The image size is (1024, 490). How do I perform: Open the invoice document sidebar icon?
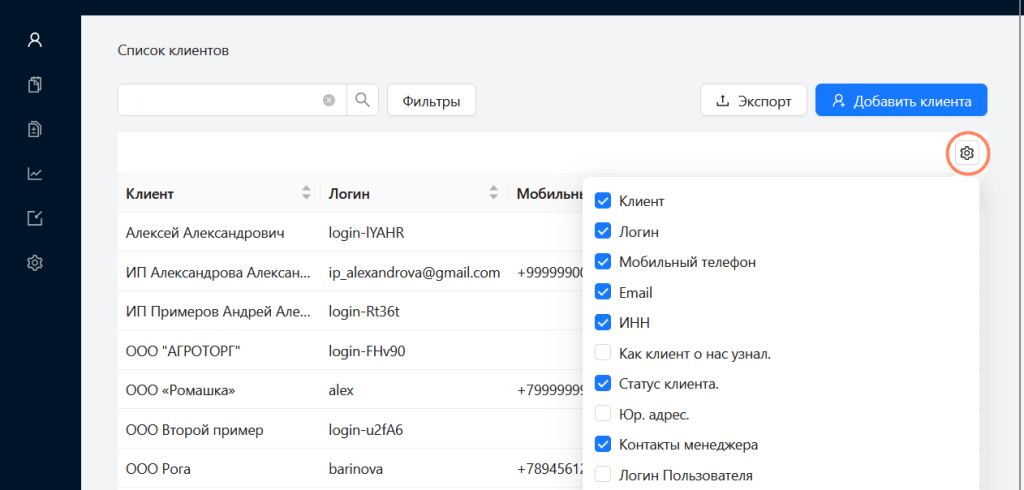point(35,129)
